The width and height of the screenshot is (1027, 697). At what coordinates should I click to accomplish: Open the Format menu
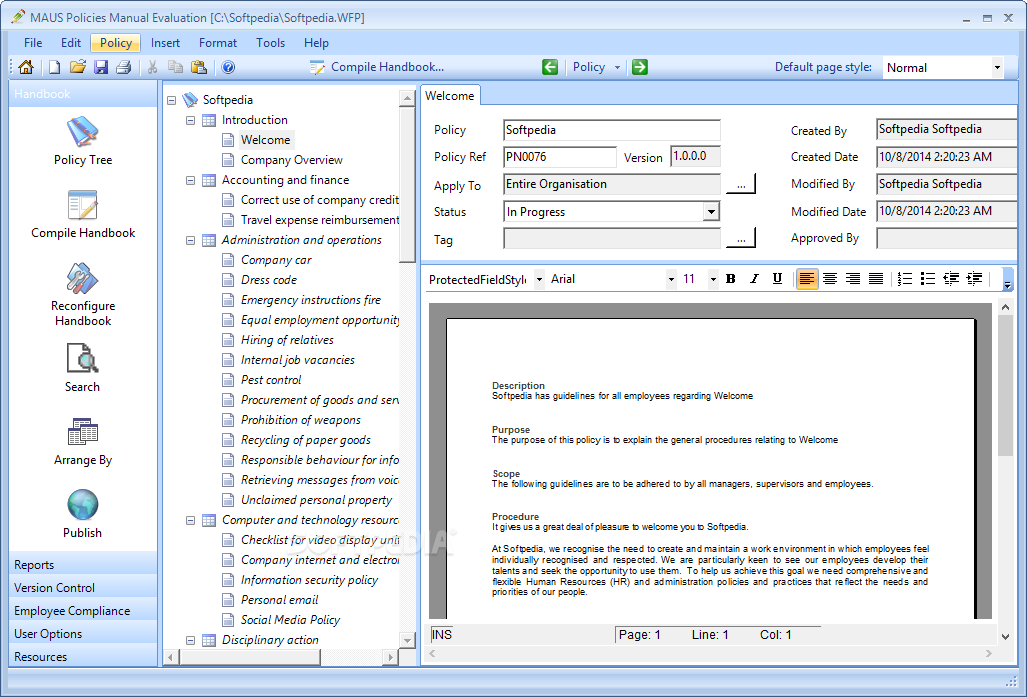(217, 43)
